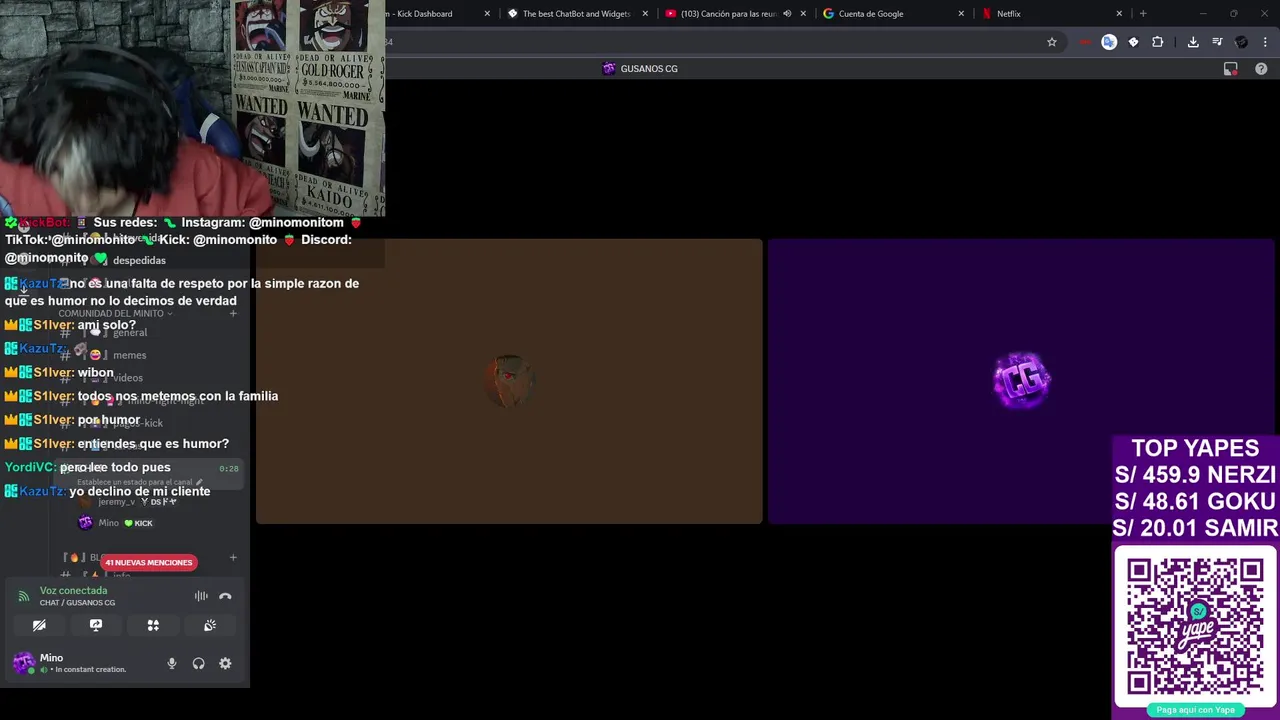1280x720 pixels.
Task: Open Discord user settings gear
Action: (225, 663)
